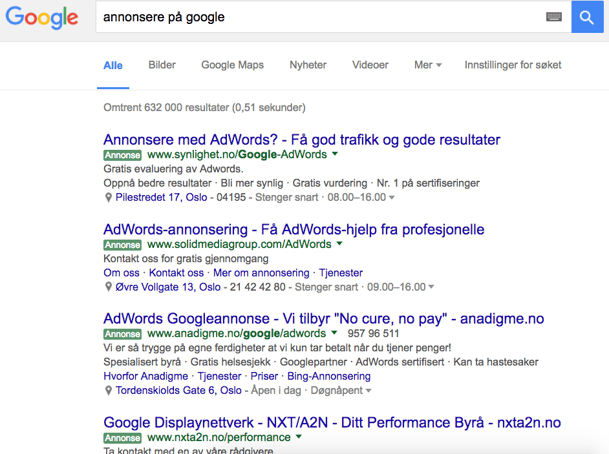
Task: Expand arrow next to www.nxta2n.no/performance
Action: [299, 437]
